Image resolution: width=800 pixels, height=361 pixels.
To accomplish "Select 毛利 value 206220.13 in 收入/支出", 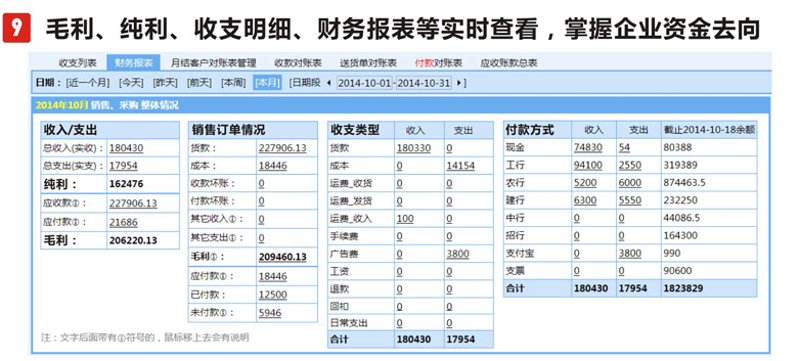I will [133, 240].
